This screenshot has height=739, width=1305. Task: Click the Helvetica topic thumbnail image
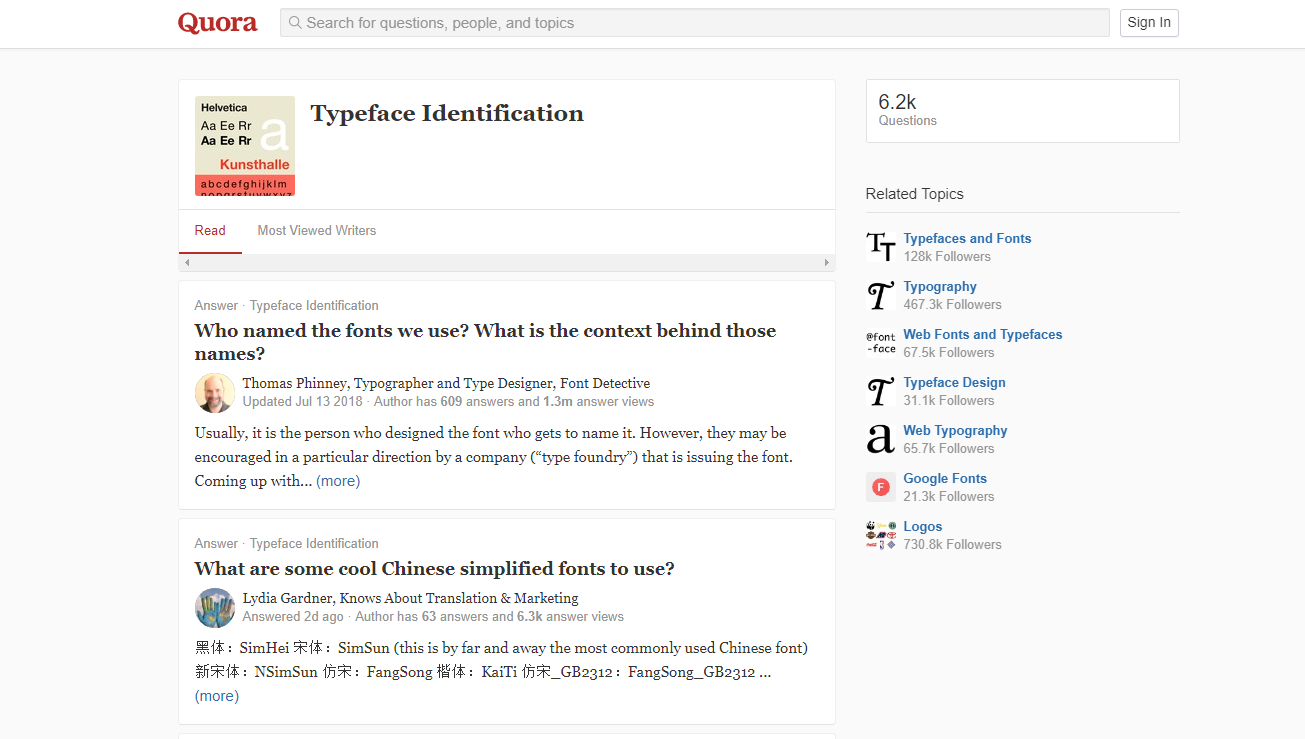(245, 146)
